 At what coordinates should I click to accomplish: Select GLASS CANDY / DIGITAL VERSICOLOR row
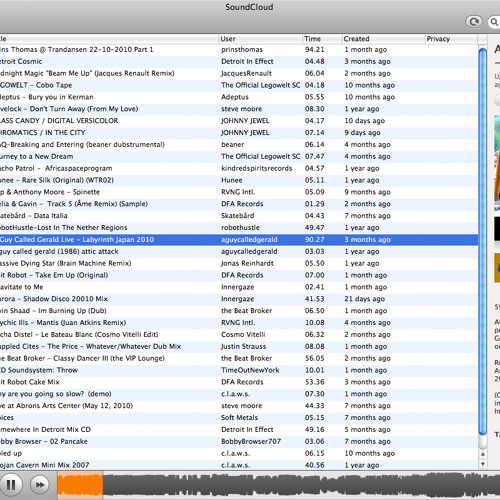pos(239,121)
